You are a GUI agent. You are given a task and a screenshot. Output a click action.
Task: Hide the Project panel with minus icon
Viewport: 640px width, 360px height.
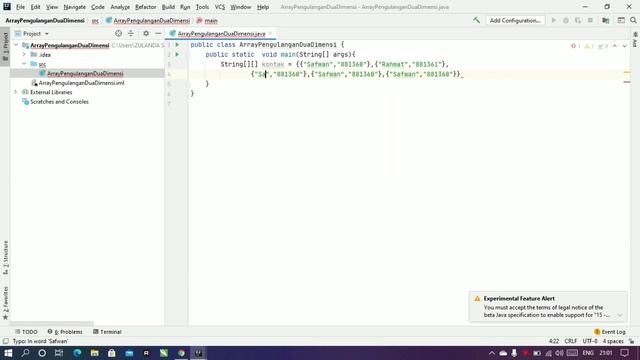(x=158, y=33)
